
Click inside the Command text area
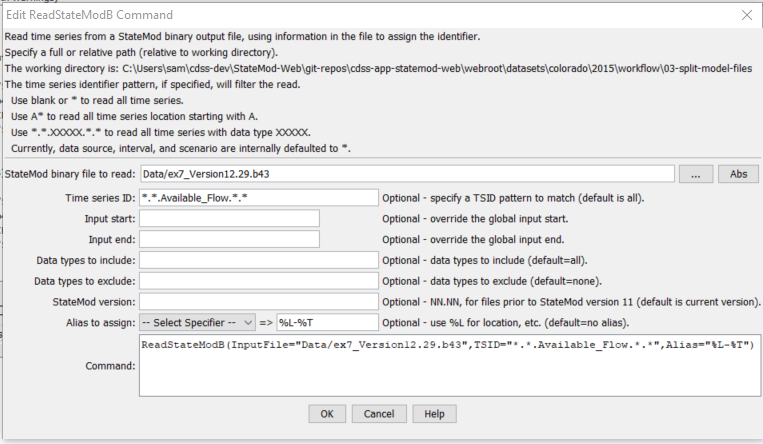[448, 365]
